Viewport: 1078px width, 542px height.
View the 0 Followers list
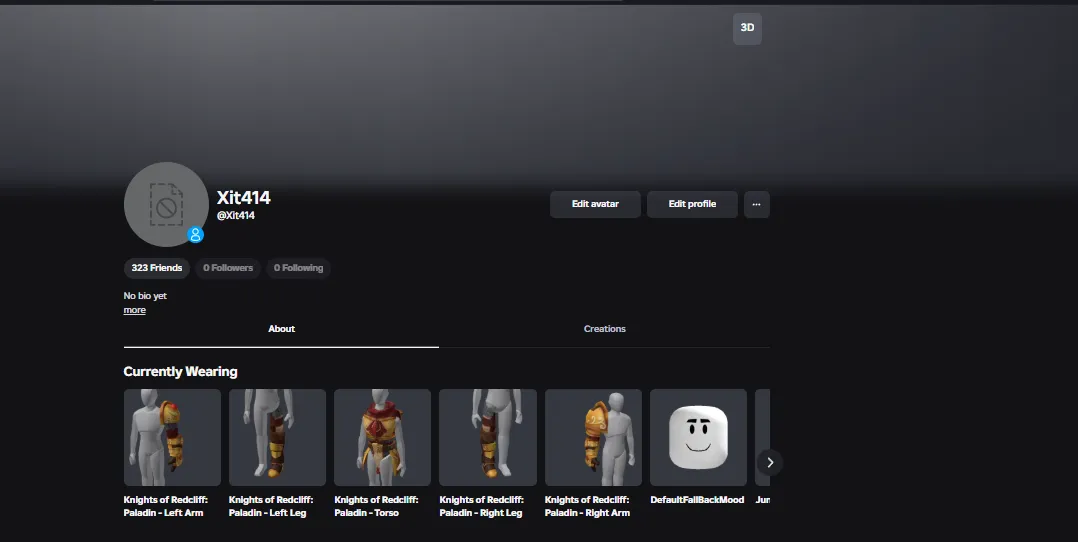228,268
